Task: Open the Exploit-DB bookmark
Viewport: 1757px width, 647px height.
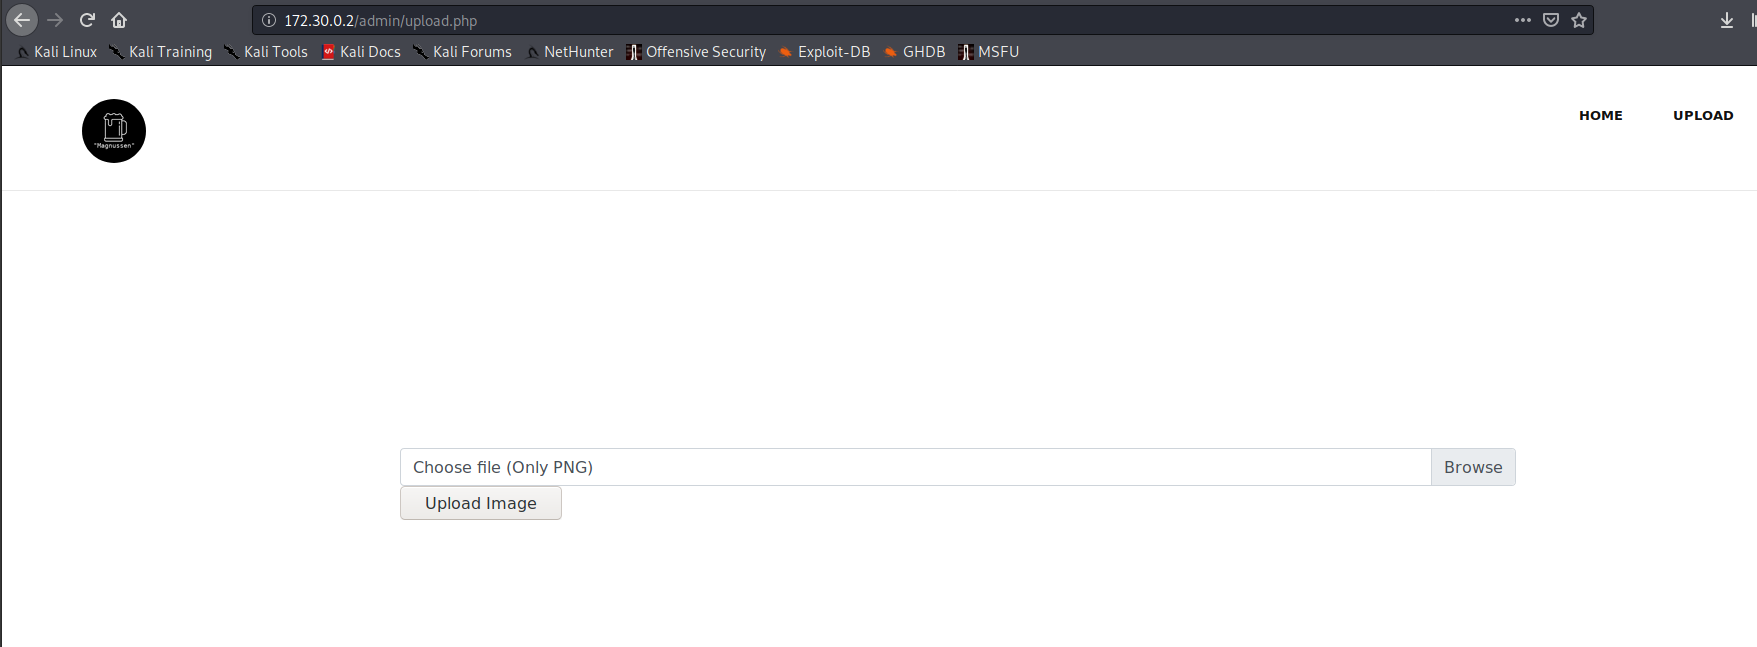Action: (825, 52)
